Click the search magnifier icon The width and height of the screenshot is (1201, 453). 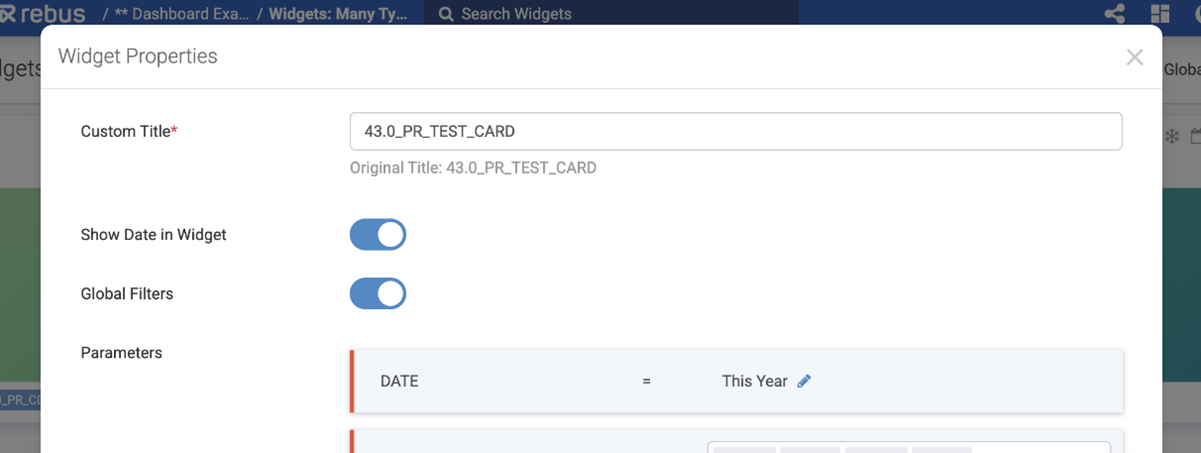(x=445, y=14)
